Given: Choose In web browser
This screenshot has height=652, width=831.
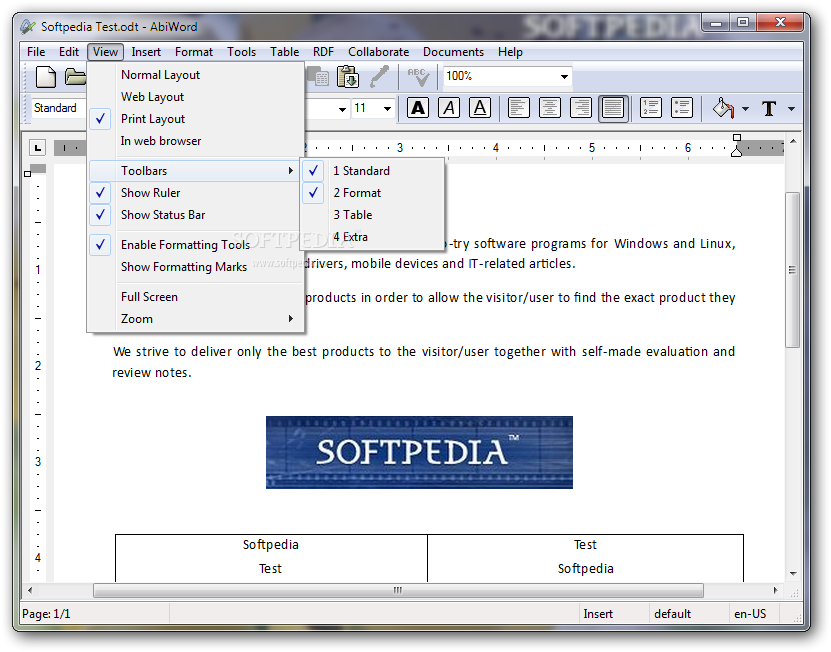Looking at the screenshot, I should point(195,141).
